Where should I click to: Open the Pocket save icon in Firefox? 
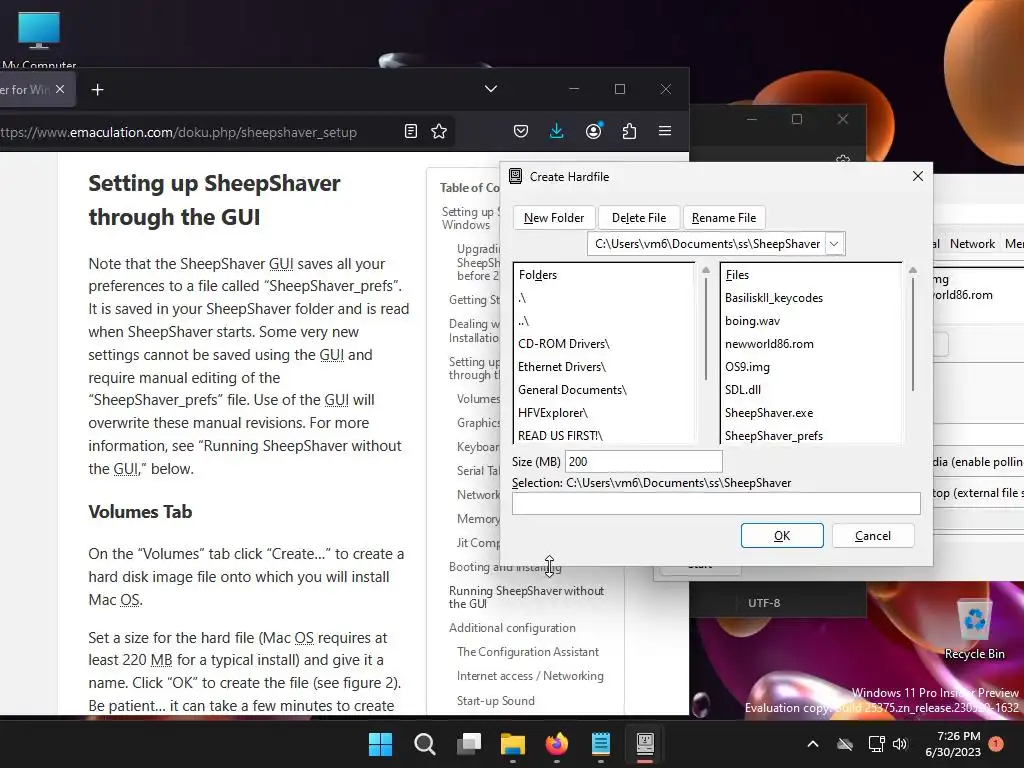(x=520, y=131)
